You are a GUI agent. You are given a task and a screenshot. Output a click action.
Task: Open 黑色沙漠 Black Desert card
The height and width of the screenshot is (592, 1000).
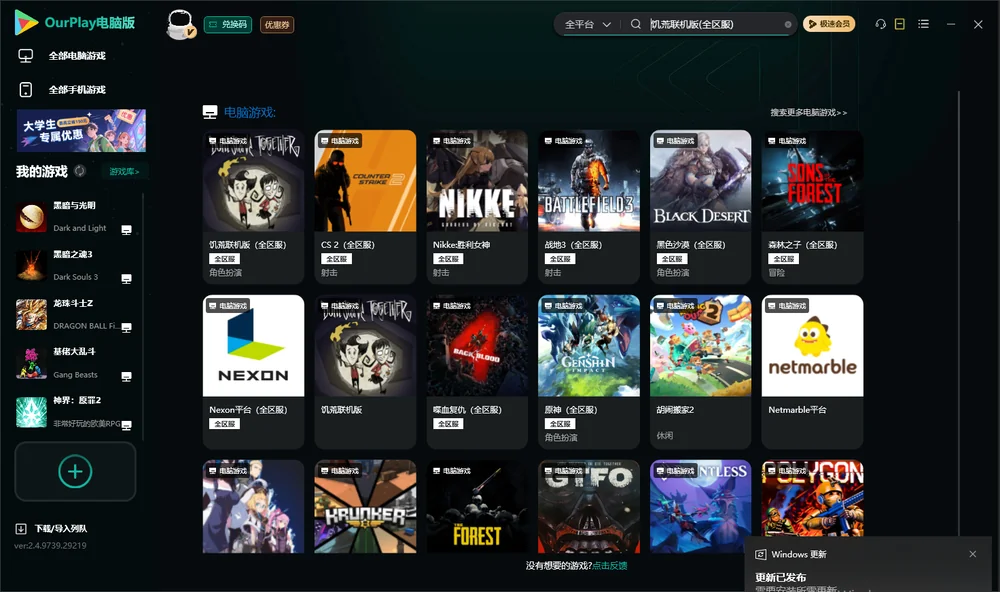pyautogui.click(x=701, y=207)
